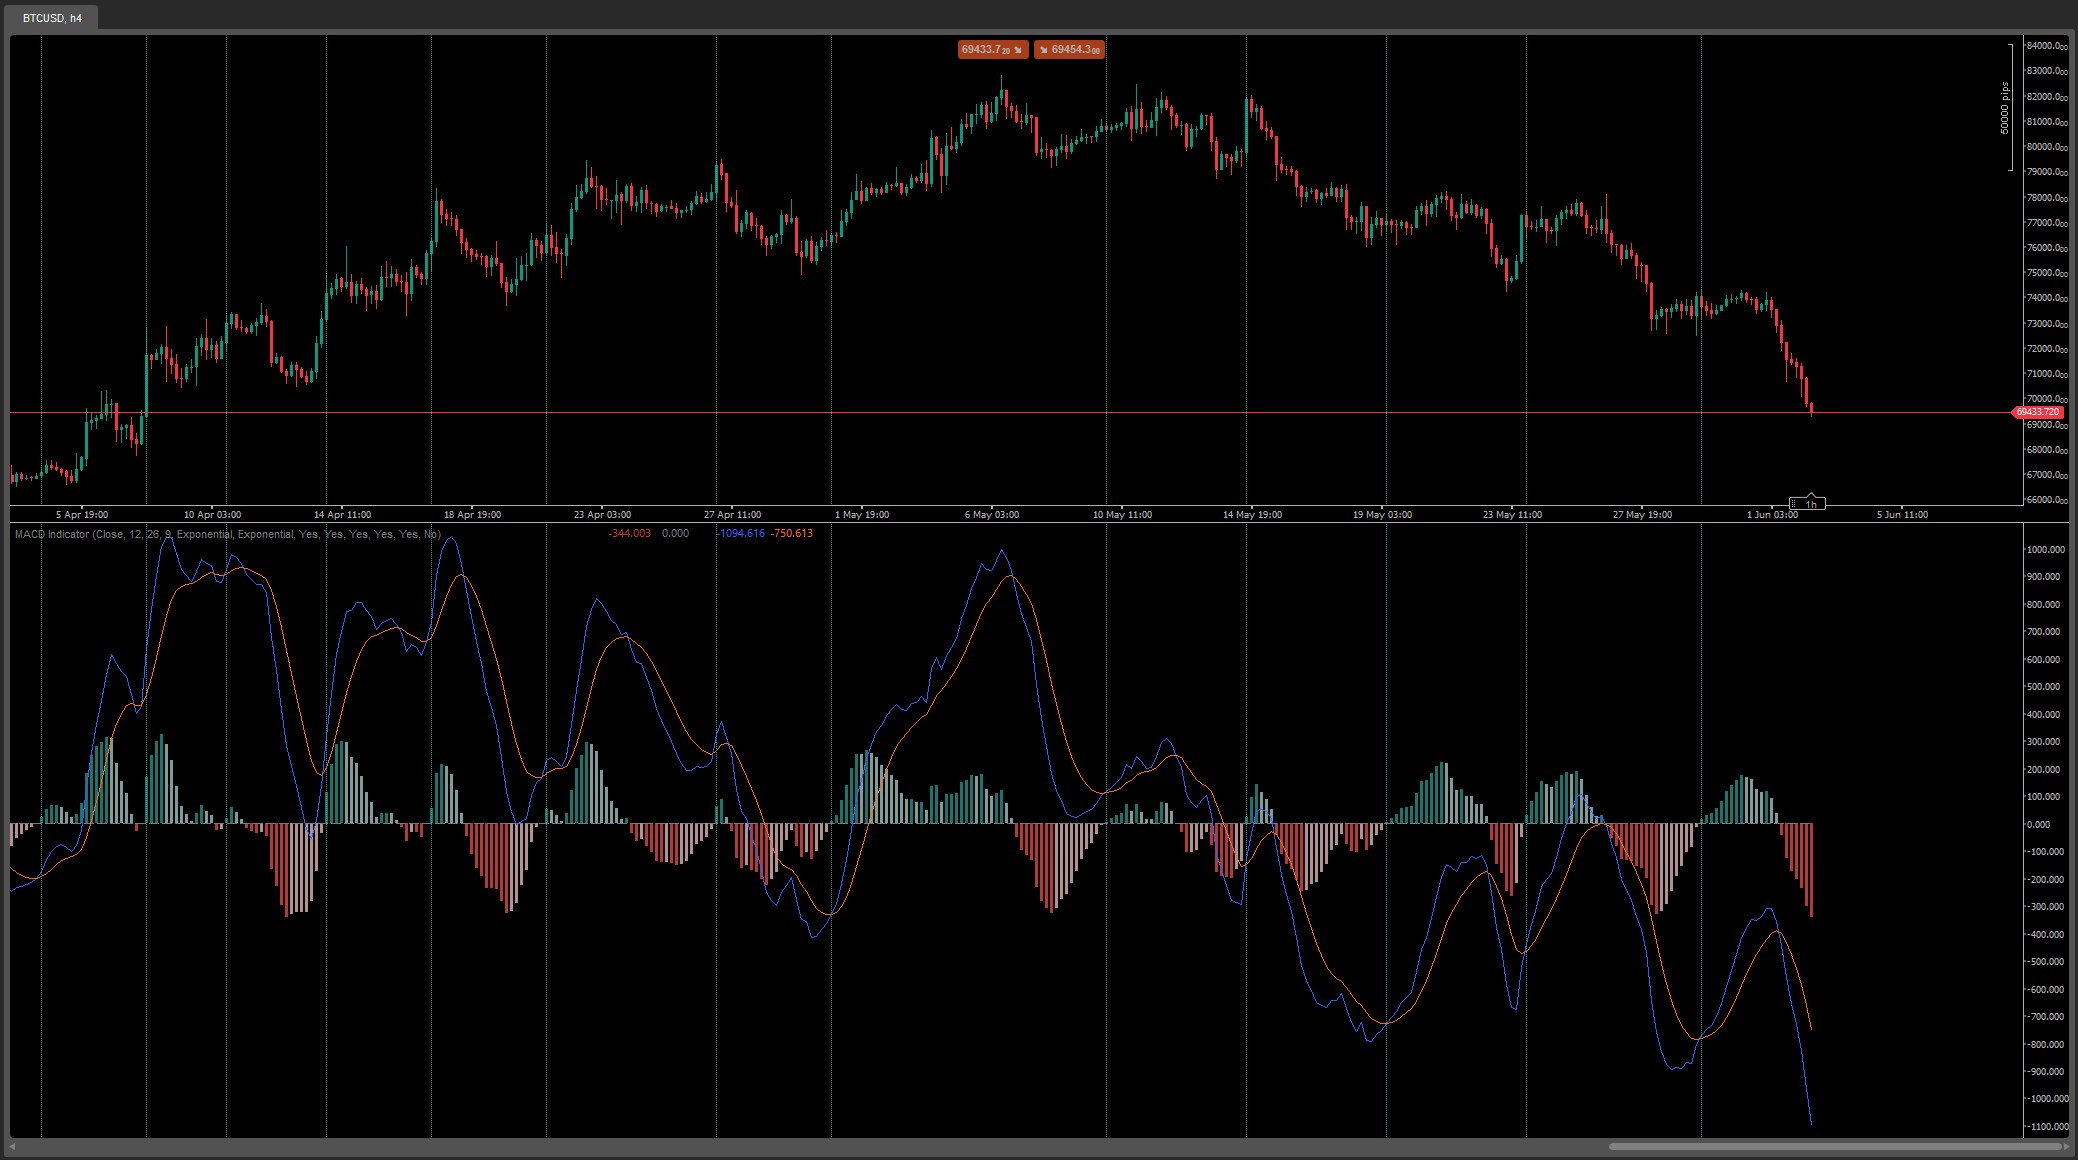Image resolution: width=2078 pixels, height=1160 pixels.
Task: Click the 14 May 19:00 time label
Action: pos(1252,515)
